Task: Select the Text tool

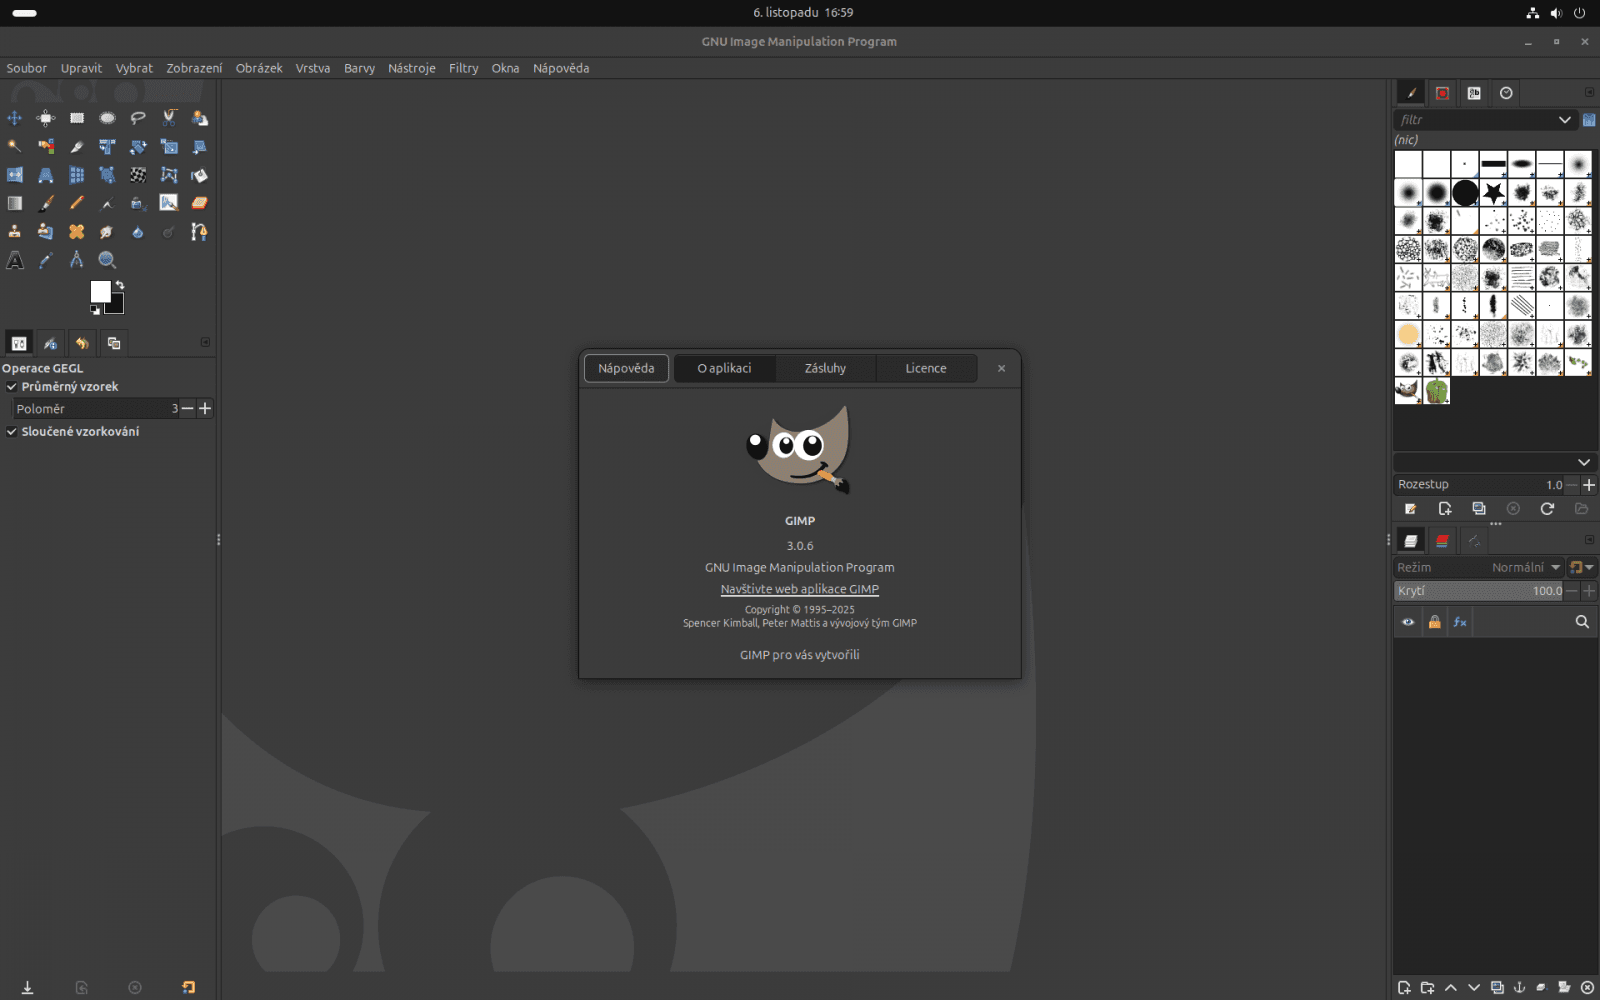Action: pyautogui.click(x=15, y=260)
